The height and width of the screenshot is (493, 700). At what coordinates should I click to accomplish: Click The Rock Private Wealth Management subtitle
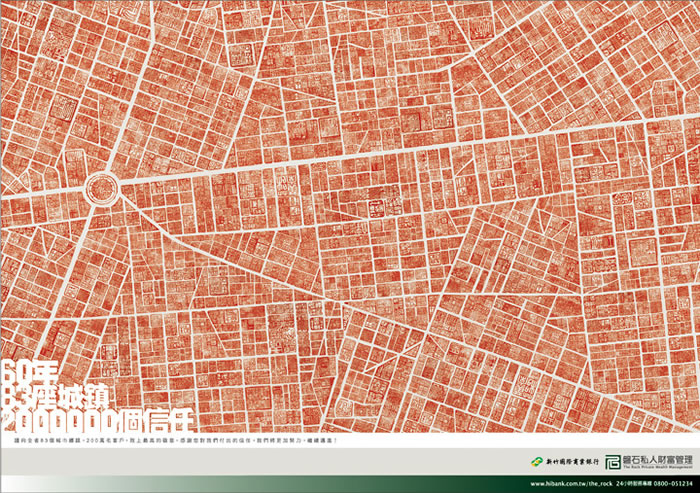tap(654, 465)
